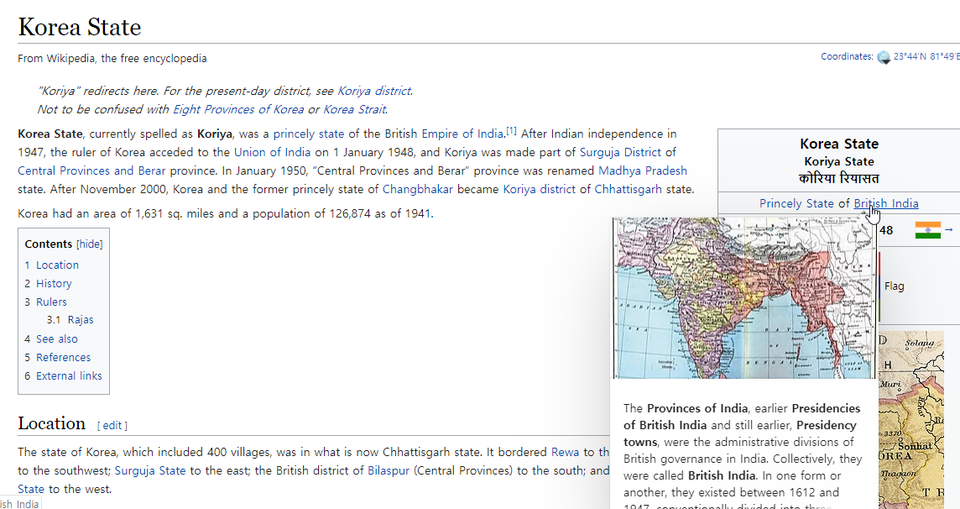Follow the Eight Provinces of Korea link

coord(238,109)
